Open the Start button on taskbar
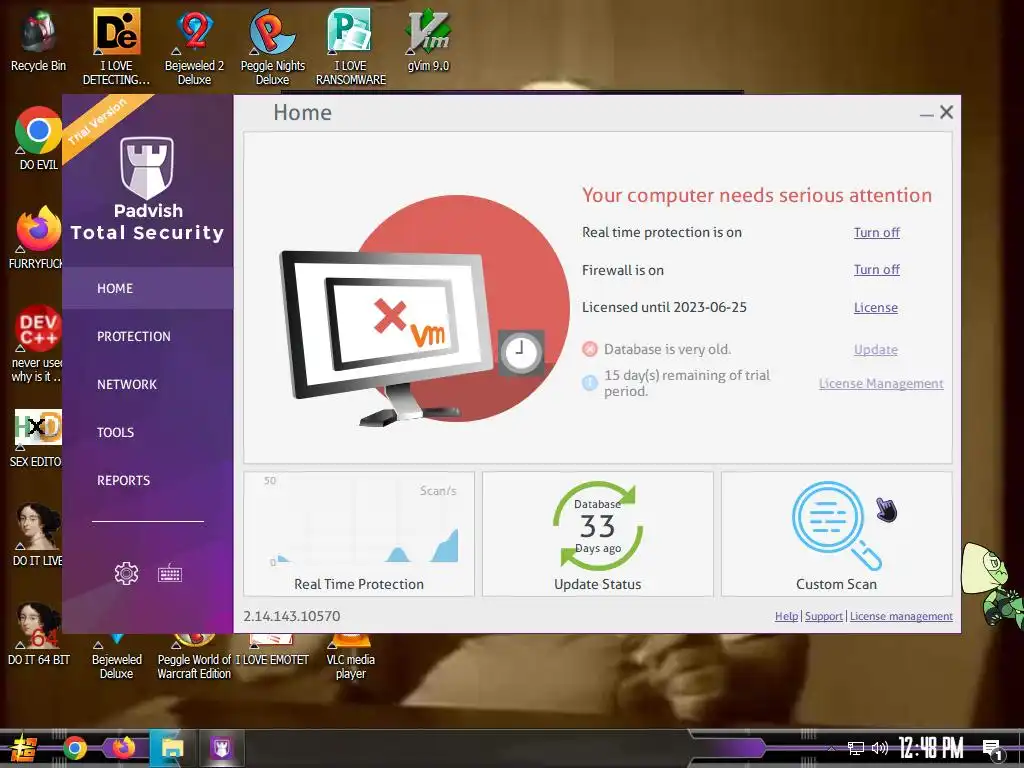The height and width of the screenshot is (768, 1024). pos(22,748)
